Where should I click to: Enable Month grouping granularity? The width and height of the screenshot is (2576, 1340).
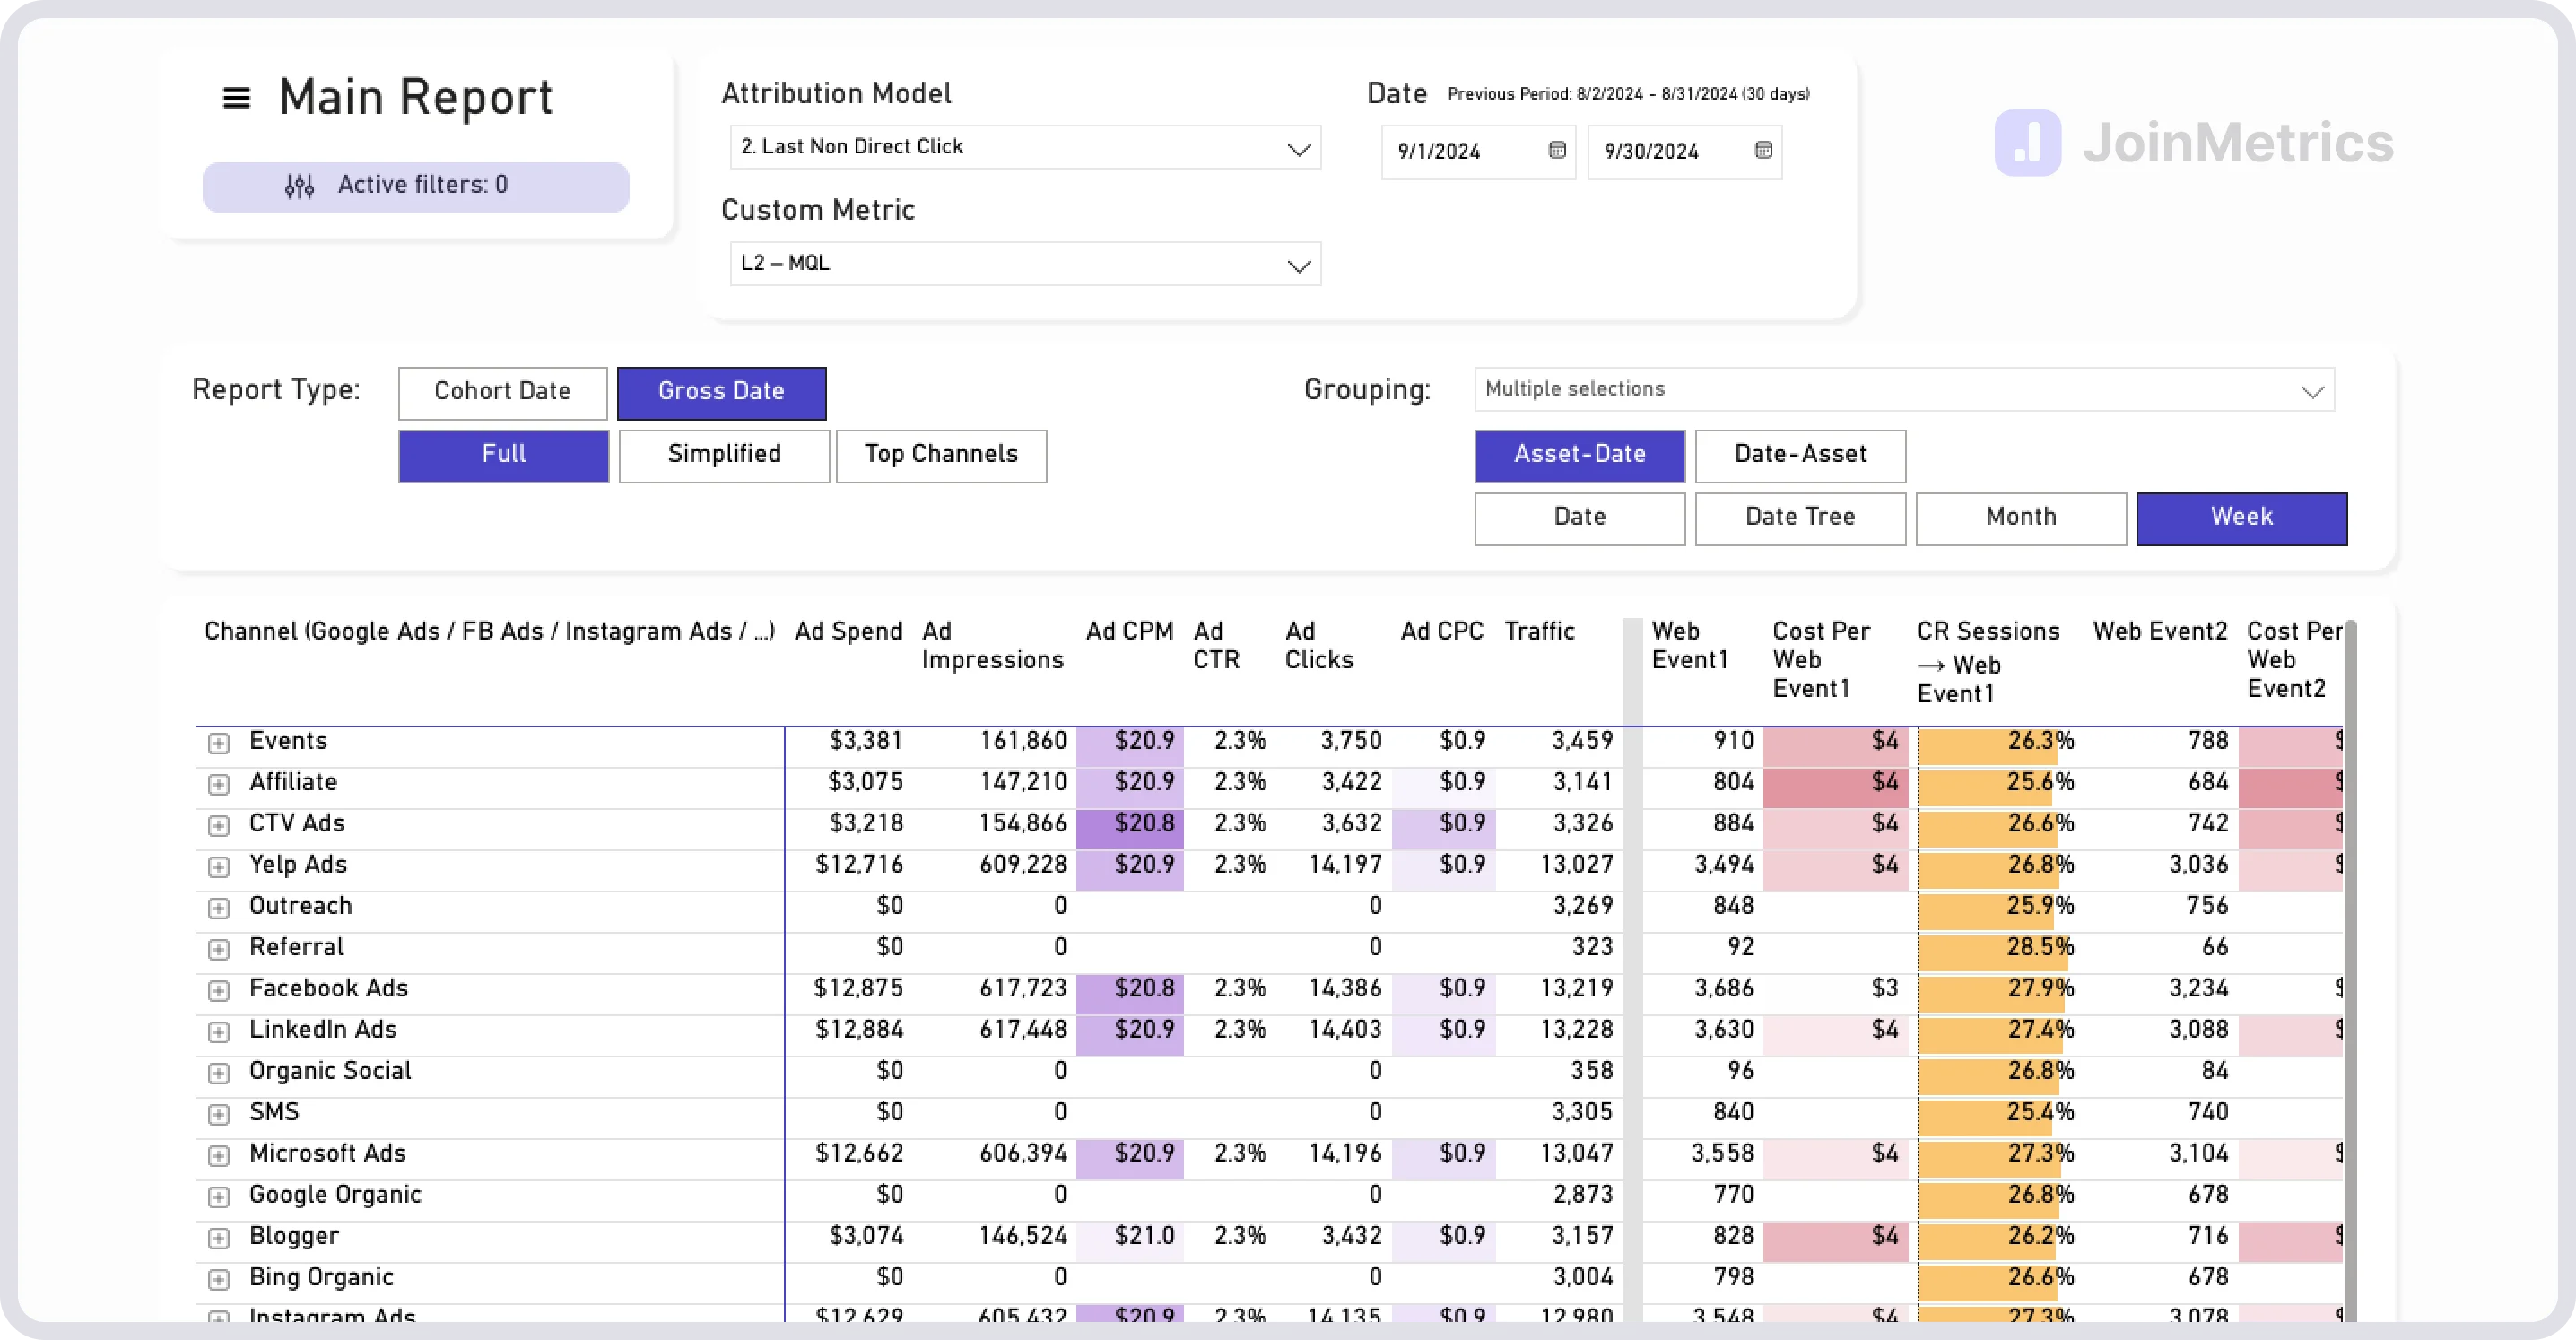(2020, 518)
